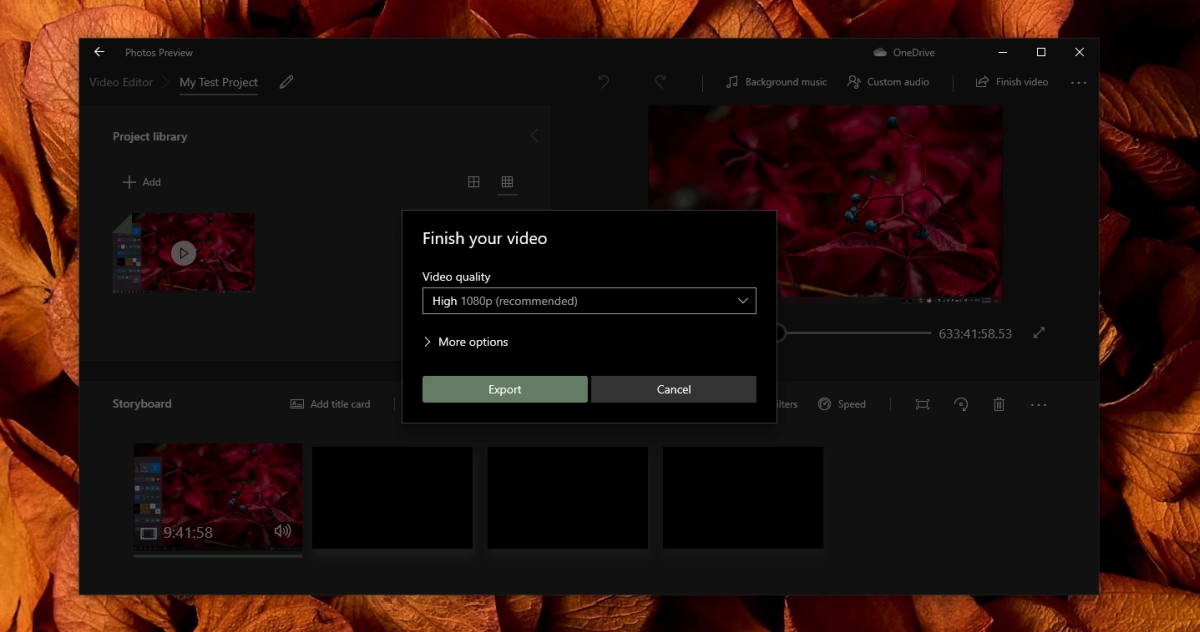
Task: Cancel the Finish your video dialog
Action: (673, 389)
